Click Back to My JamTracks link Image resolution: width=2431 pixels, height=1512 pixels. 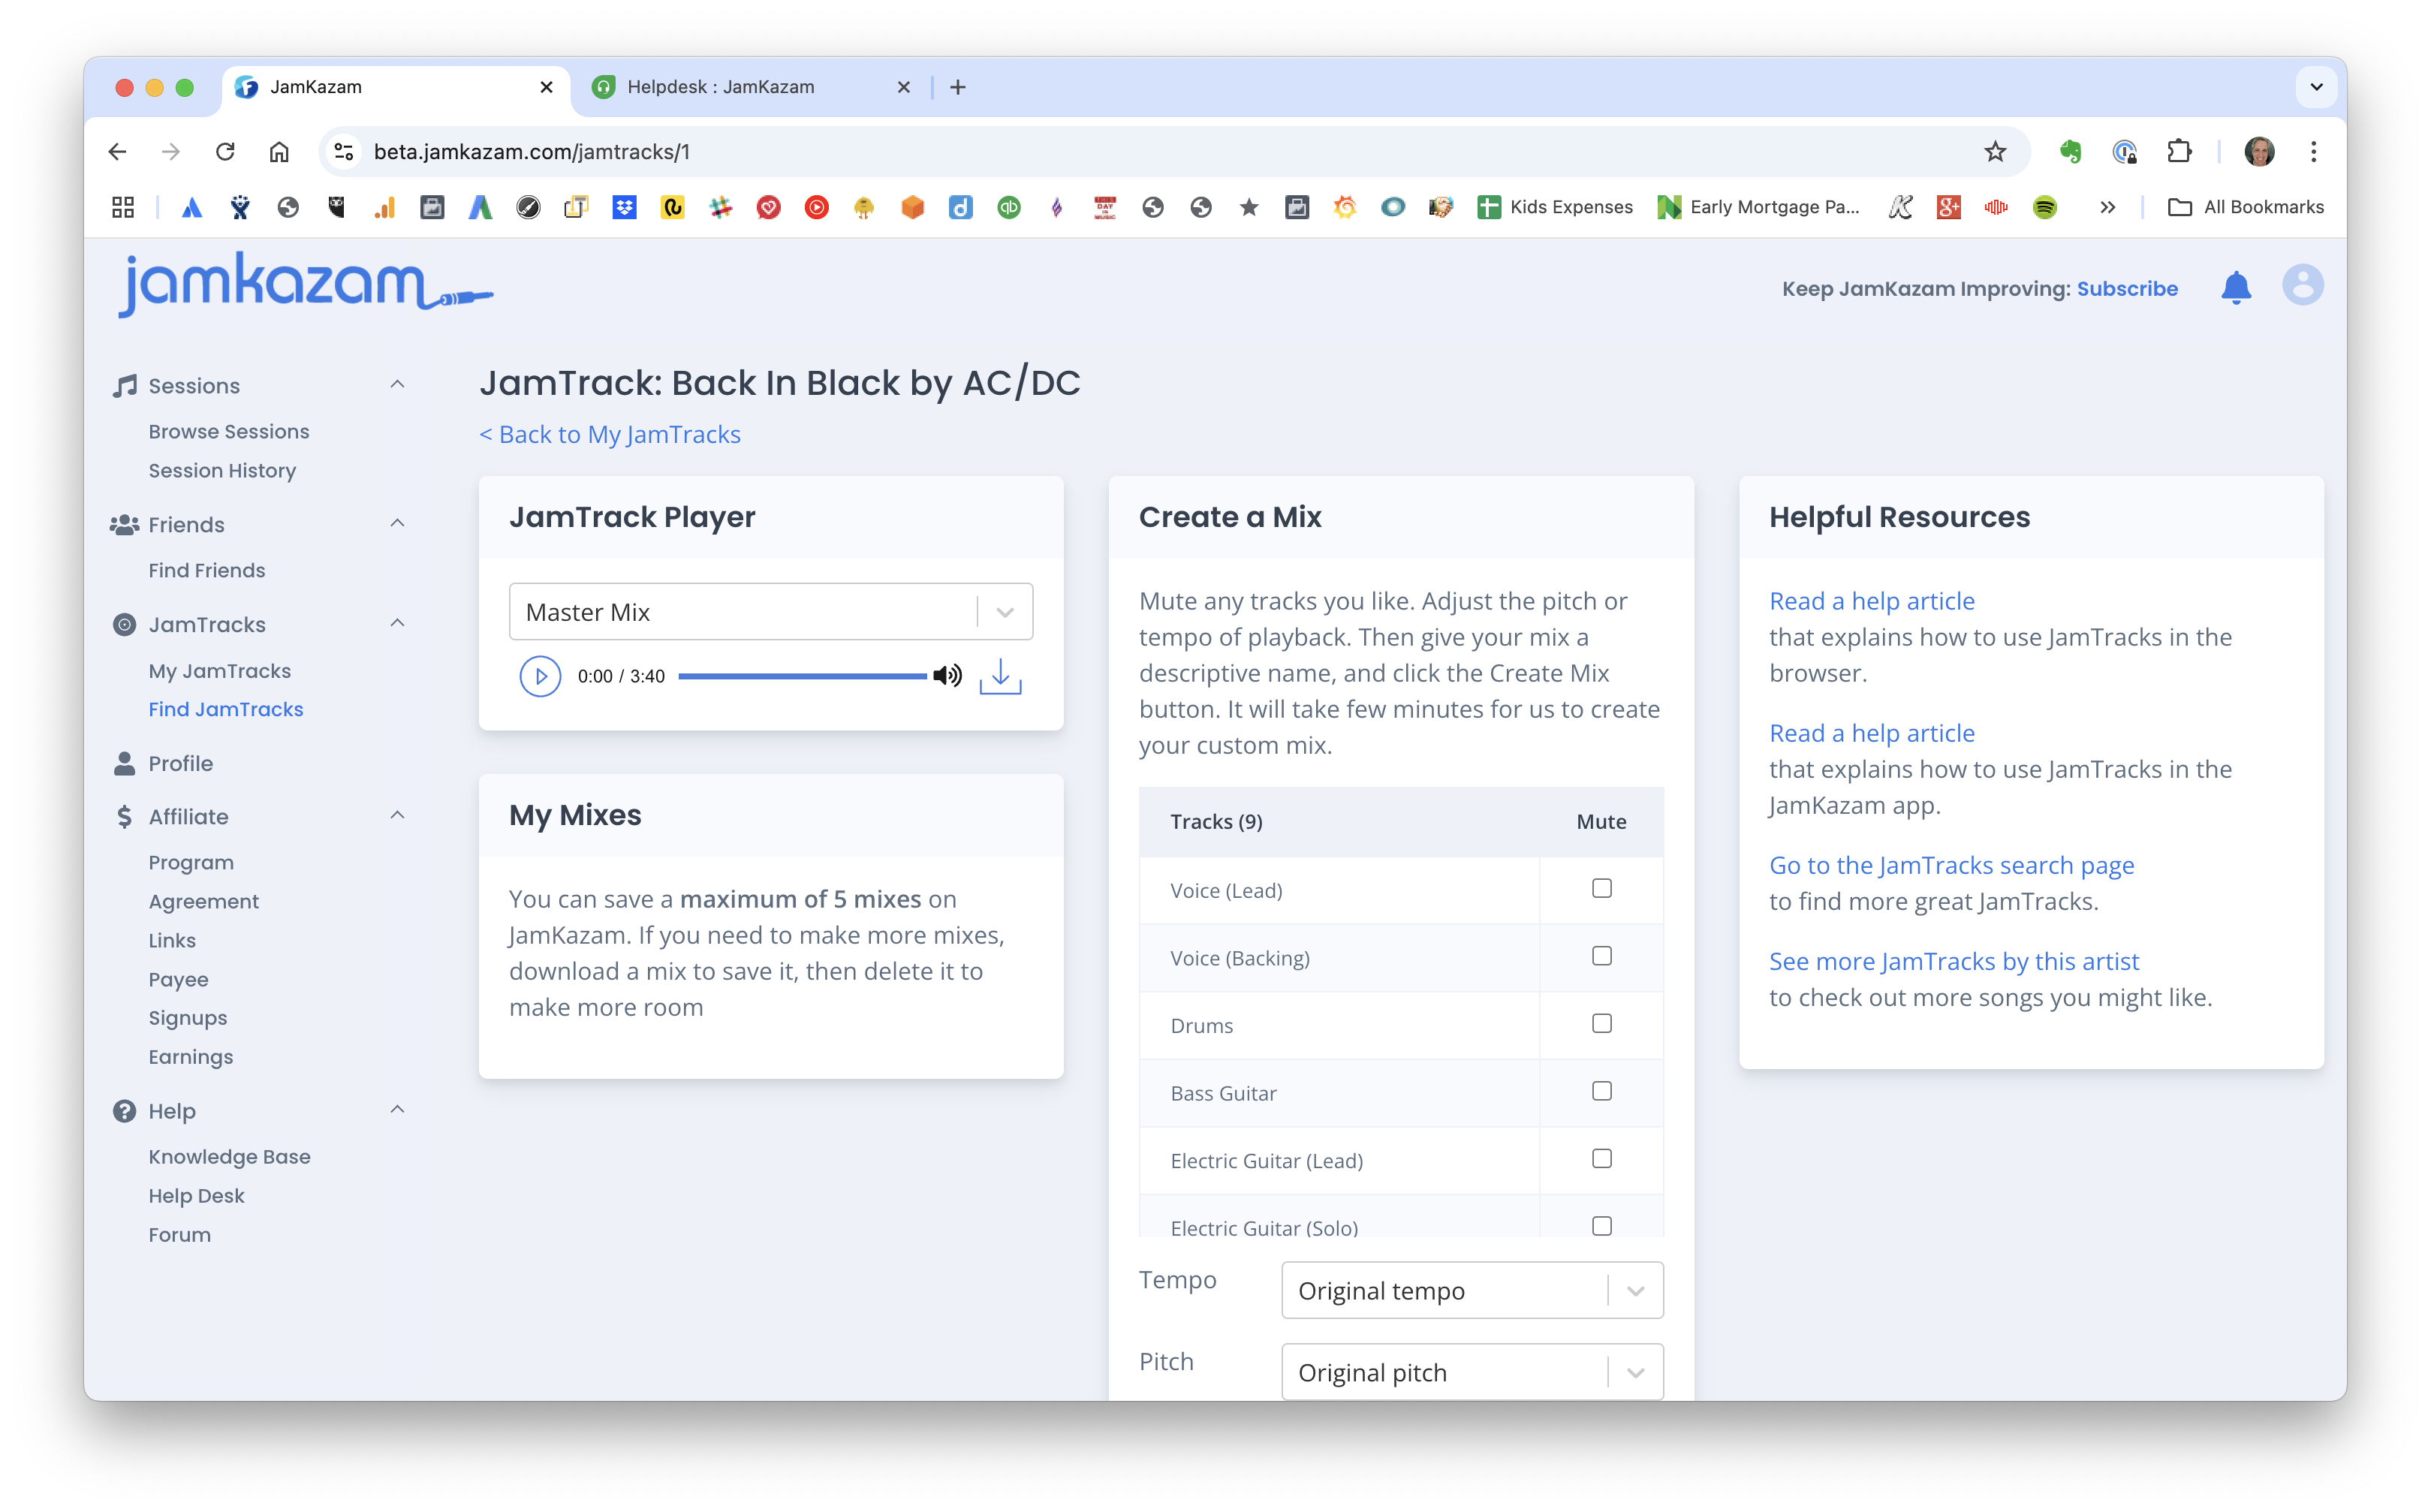(610, 434)
